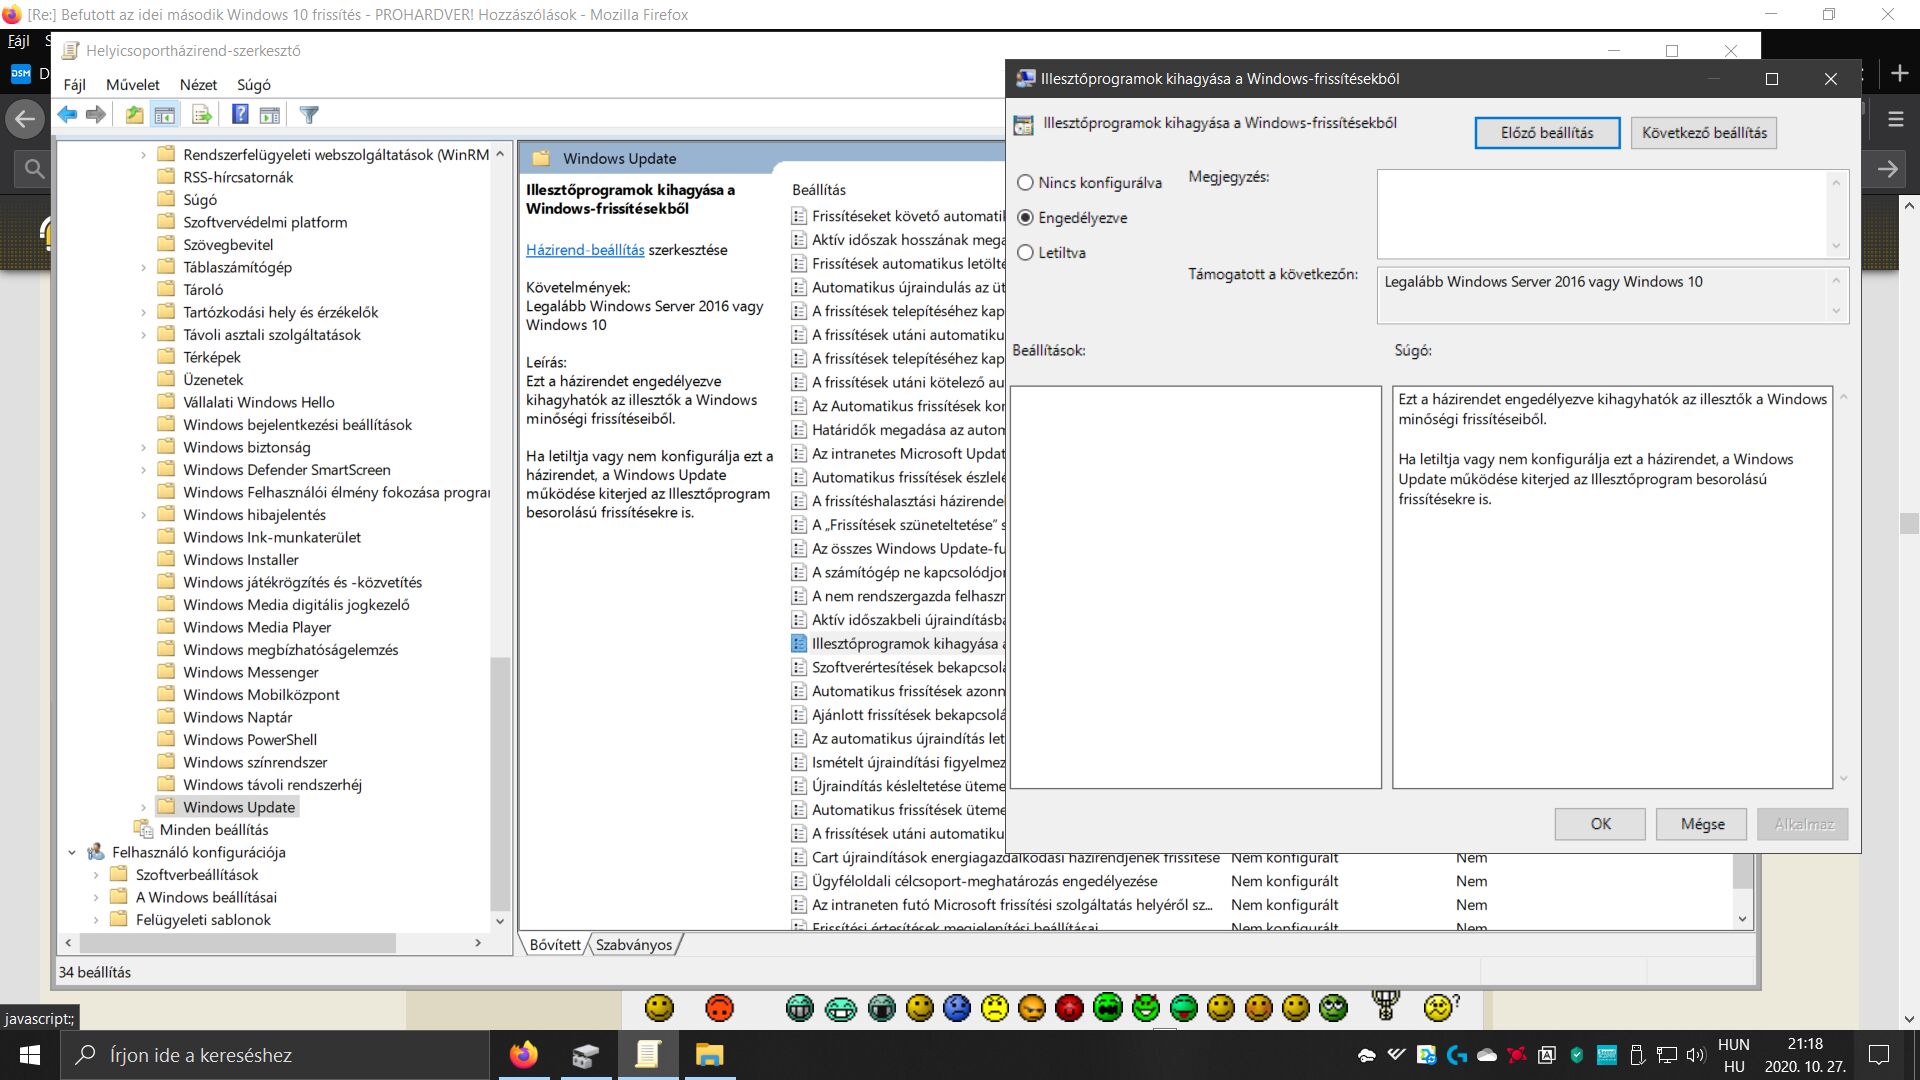The width and height of the screenshot is (1920, 1080).
Task: Switch to the 'Bővített' tab
Action: click(555, 945)
